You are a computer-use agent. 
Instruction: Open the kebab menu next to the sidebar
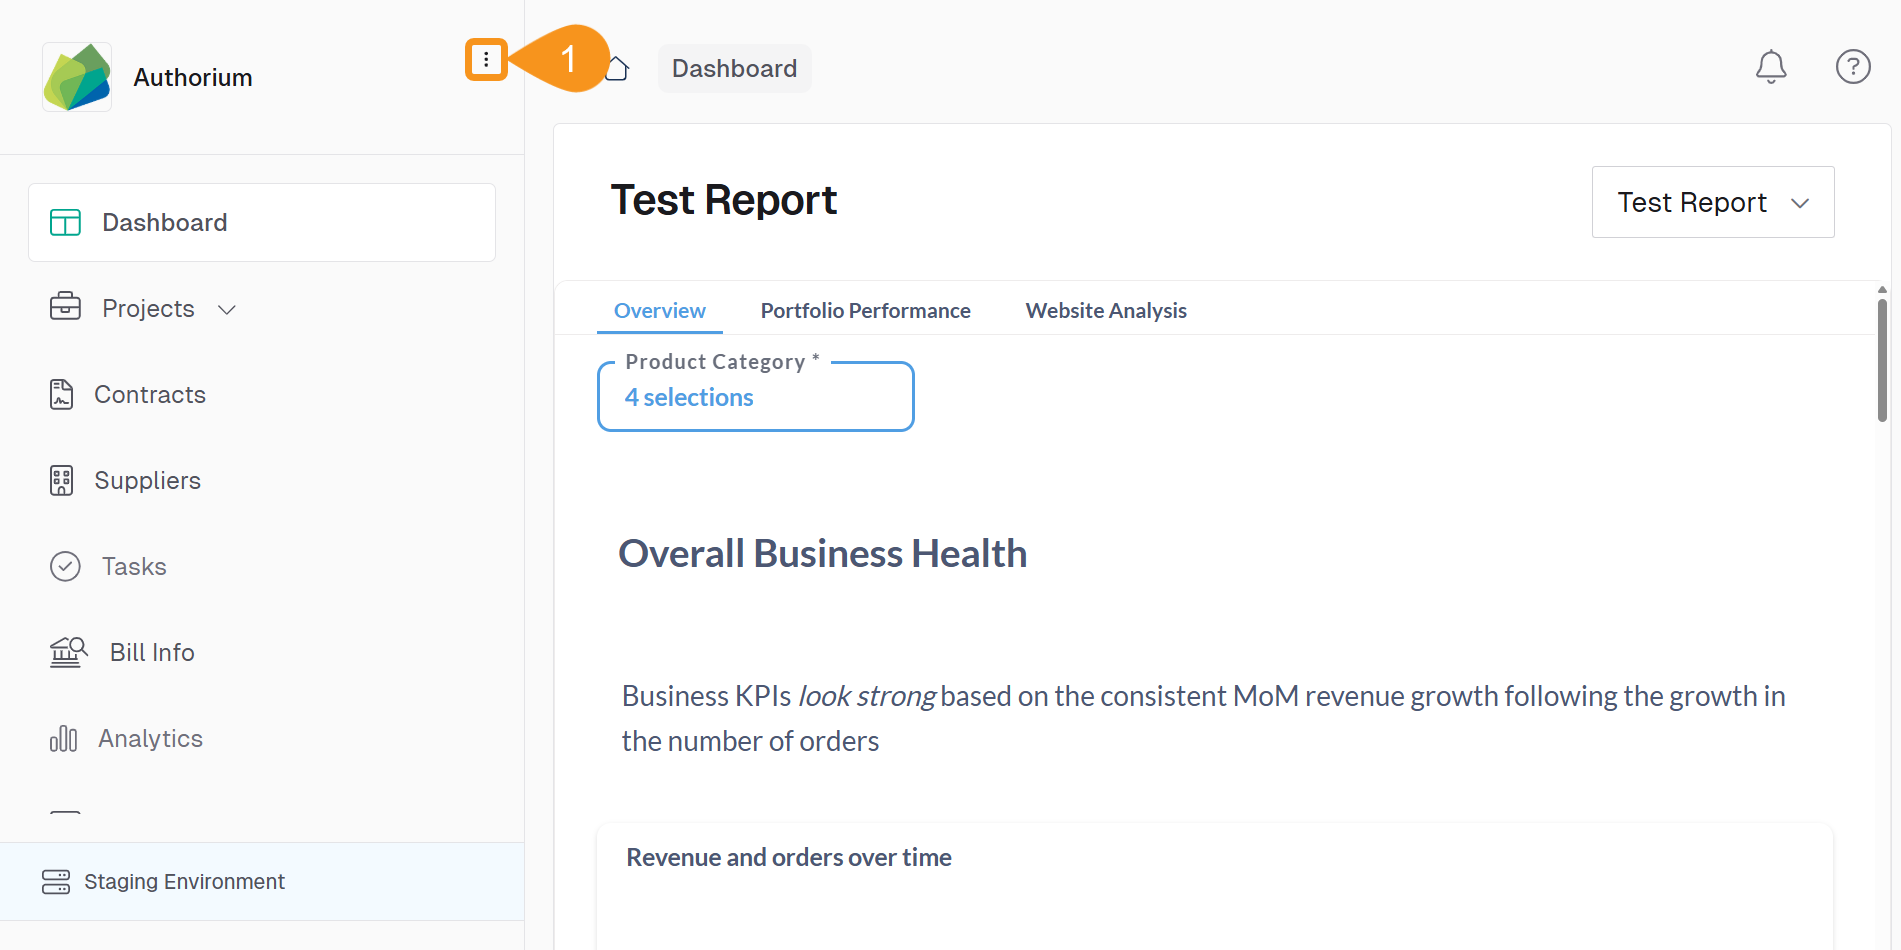(x=486, y=60)
